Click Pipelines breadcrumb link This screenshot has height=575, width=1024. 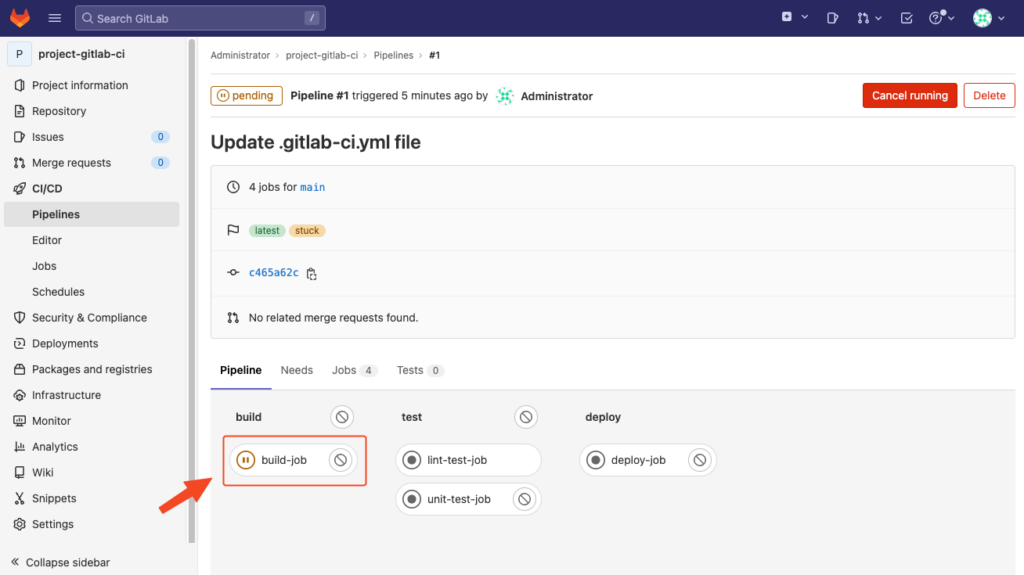[393, 56]
